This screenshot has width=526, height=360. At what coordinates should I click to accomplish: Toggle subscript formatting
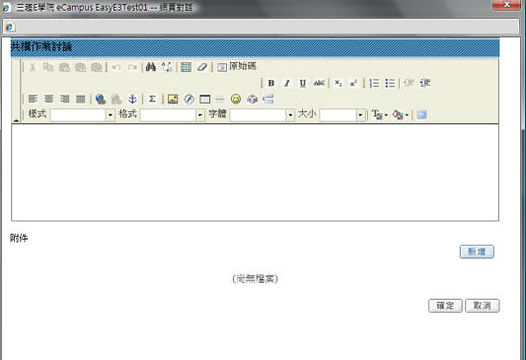[338, 83]
